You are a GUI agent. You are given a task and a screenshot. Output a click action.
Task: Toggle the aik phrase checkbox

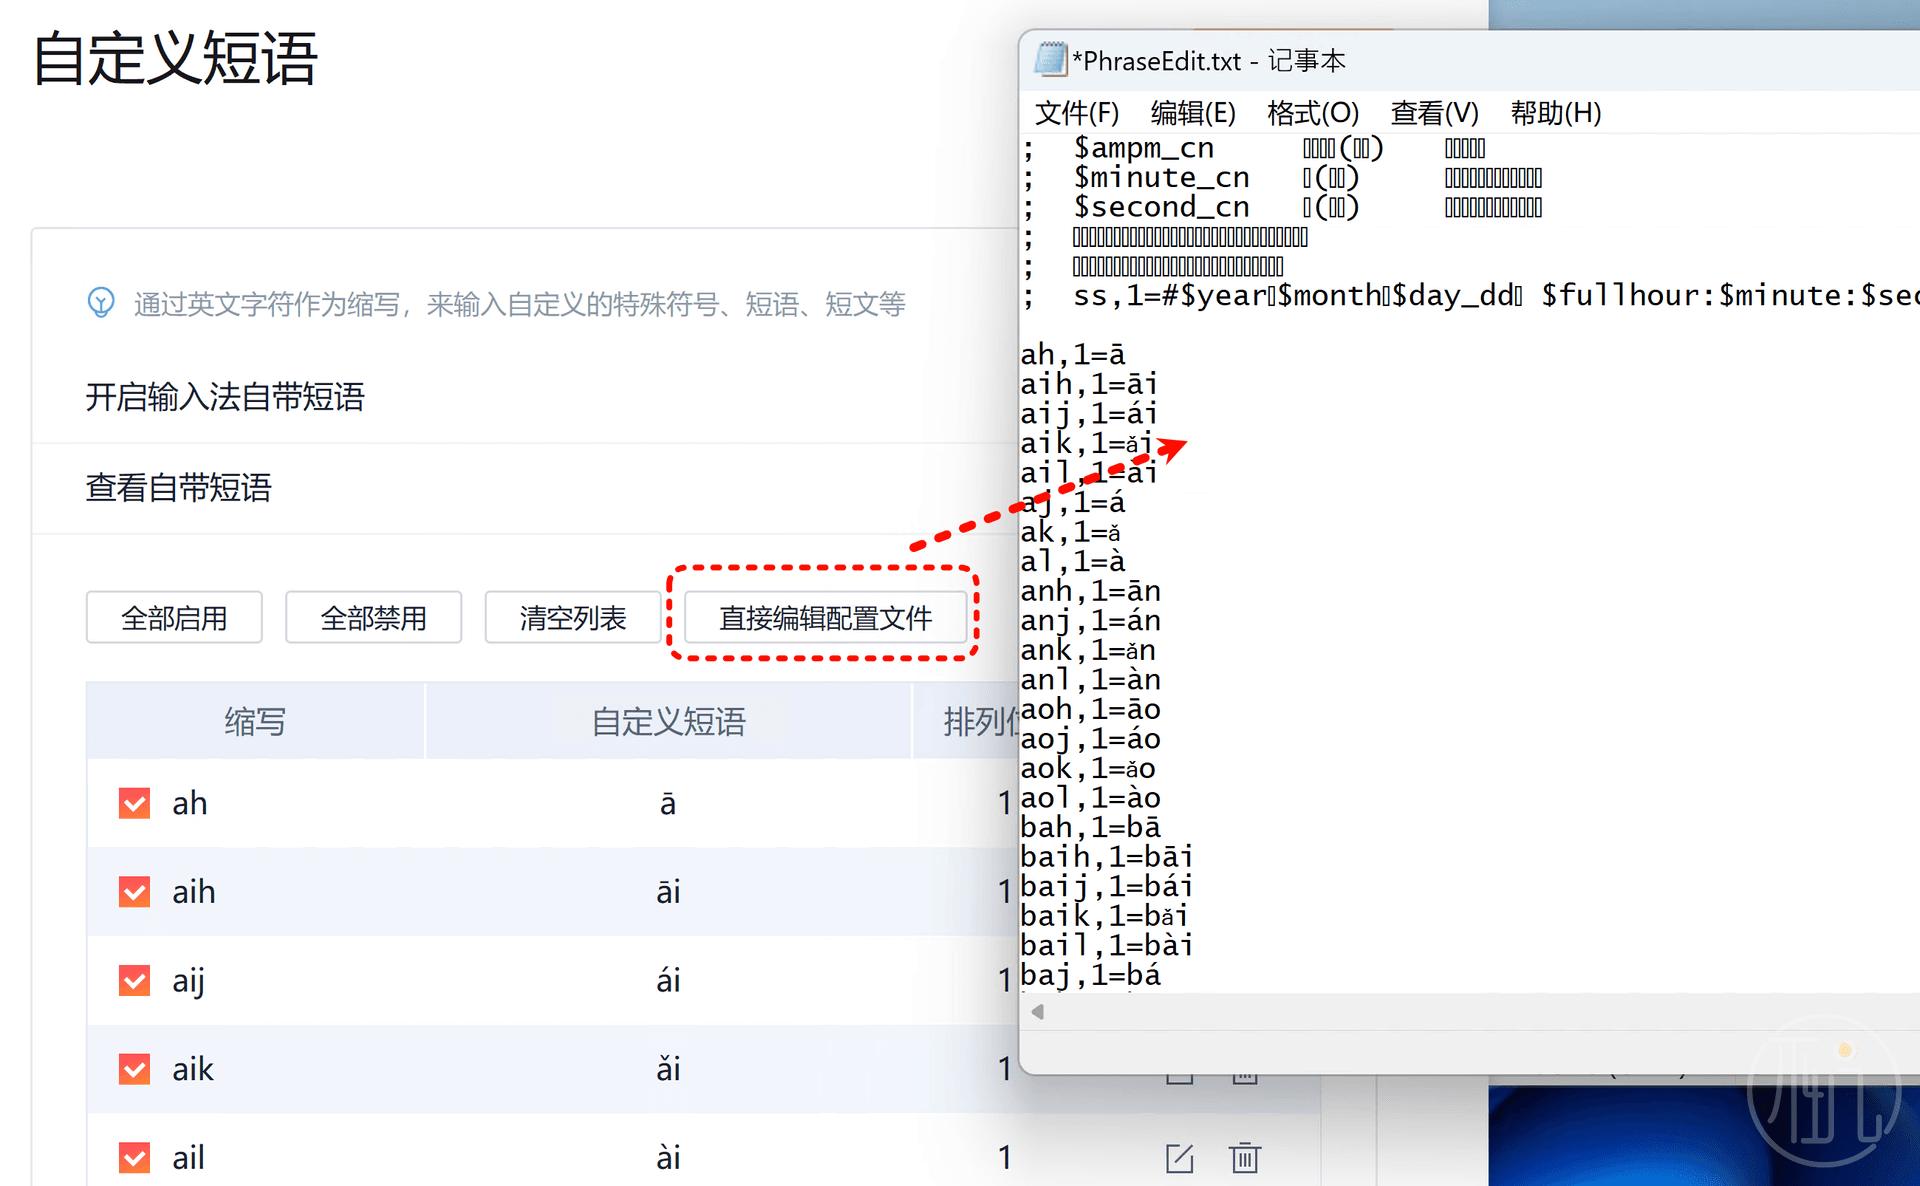134,1069
